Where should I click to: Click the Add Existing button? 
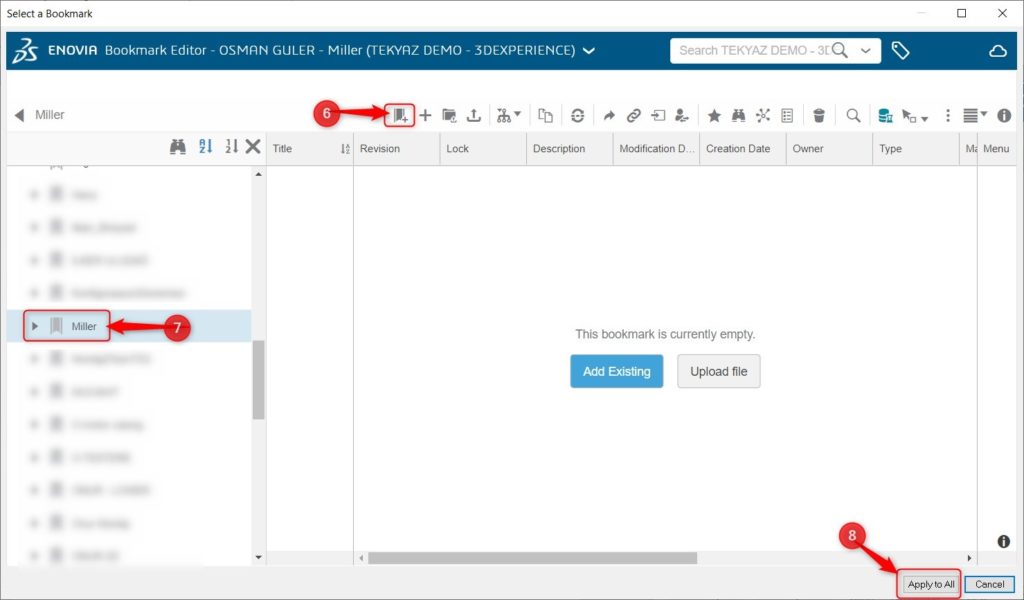(616, 371)
